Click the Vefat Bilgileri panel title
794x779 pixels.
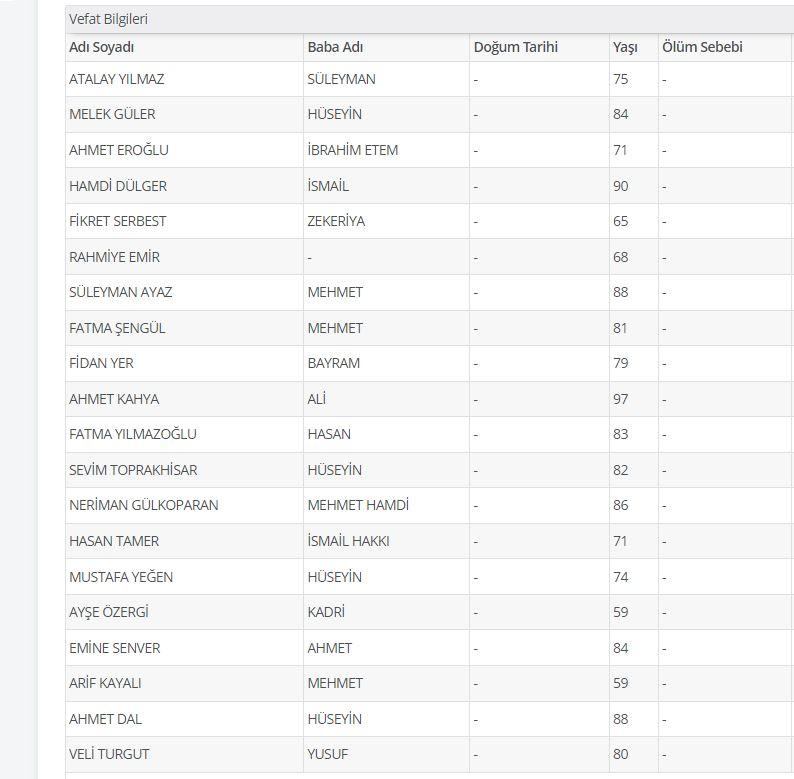coord(108,19)
